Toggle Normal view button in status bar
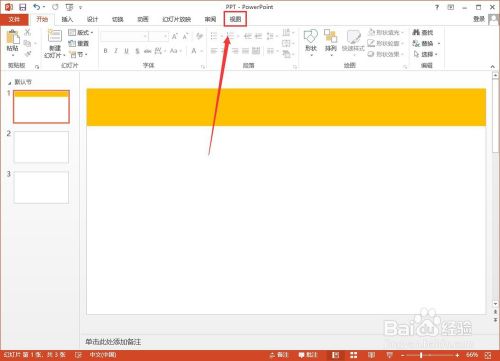The width and height of the screenshot is (500, 361). point(335,355)
